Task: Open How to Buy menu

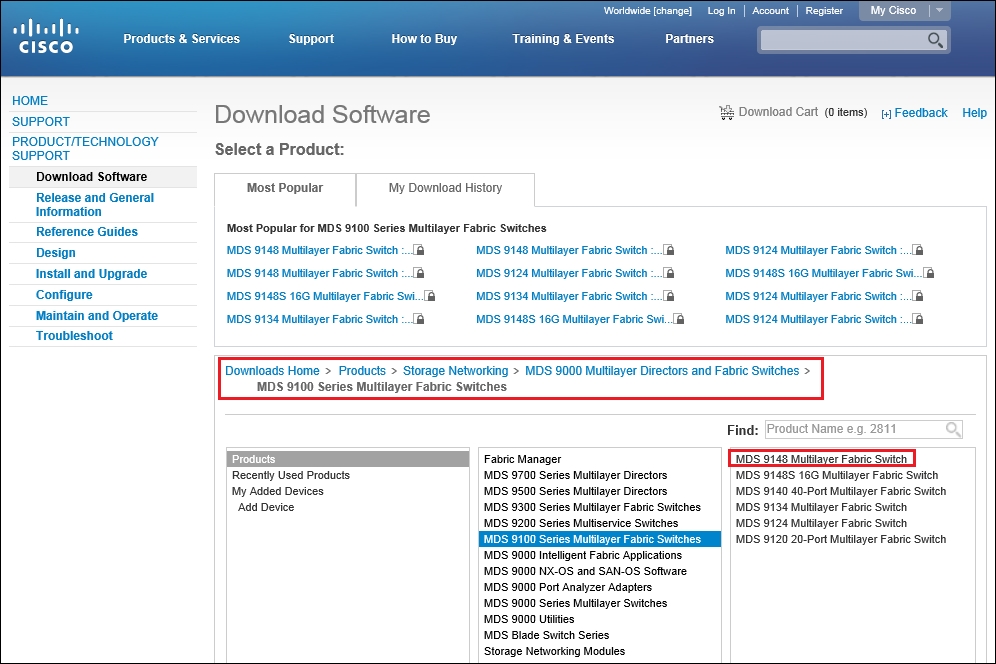Action: (x=424, y=39)
